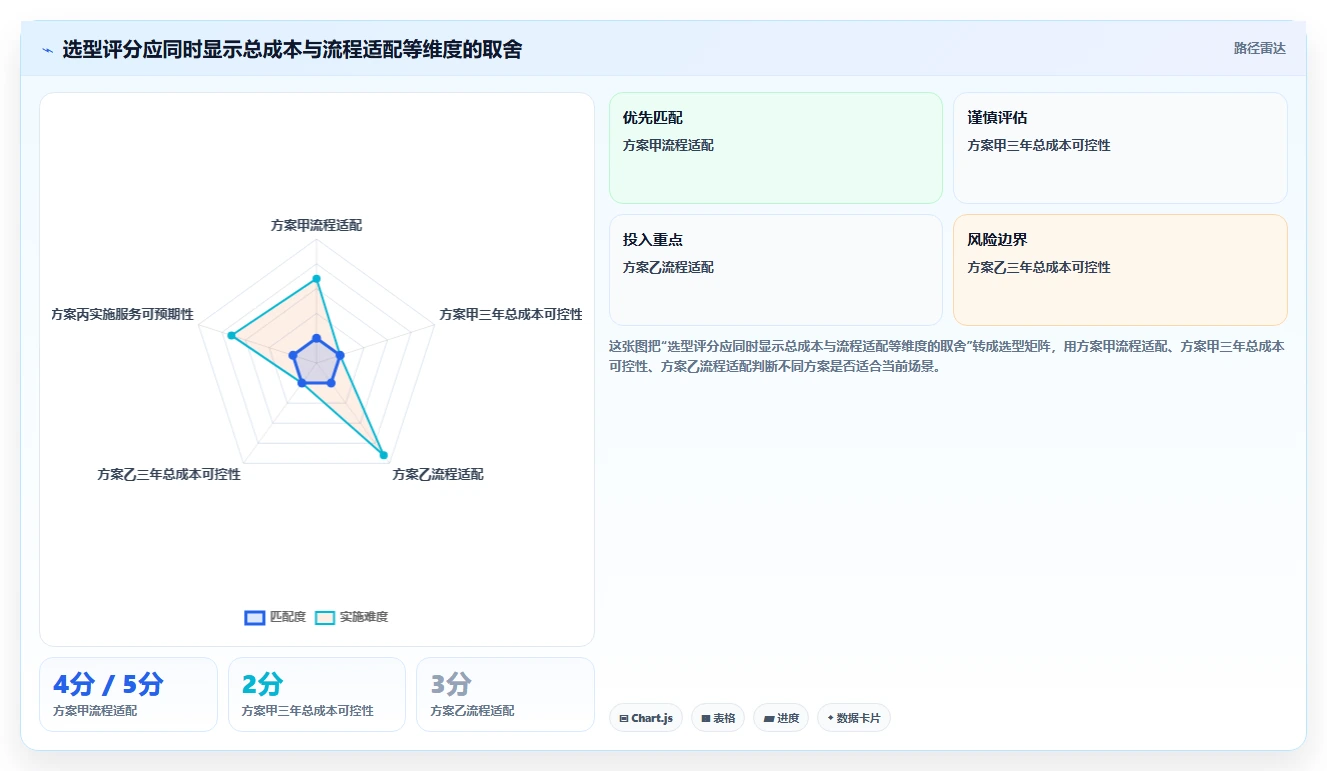The height and width of the screenshot is (771, 1327).
Task: Click the star icon in 数据卡片 tag
Action: (x=830, y=718)
